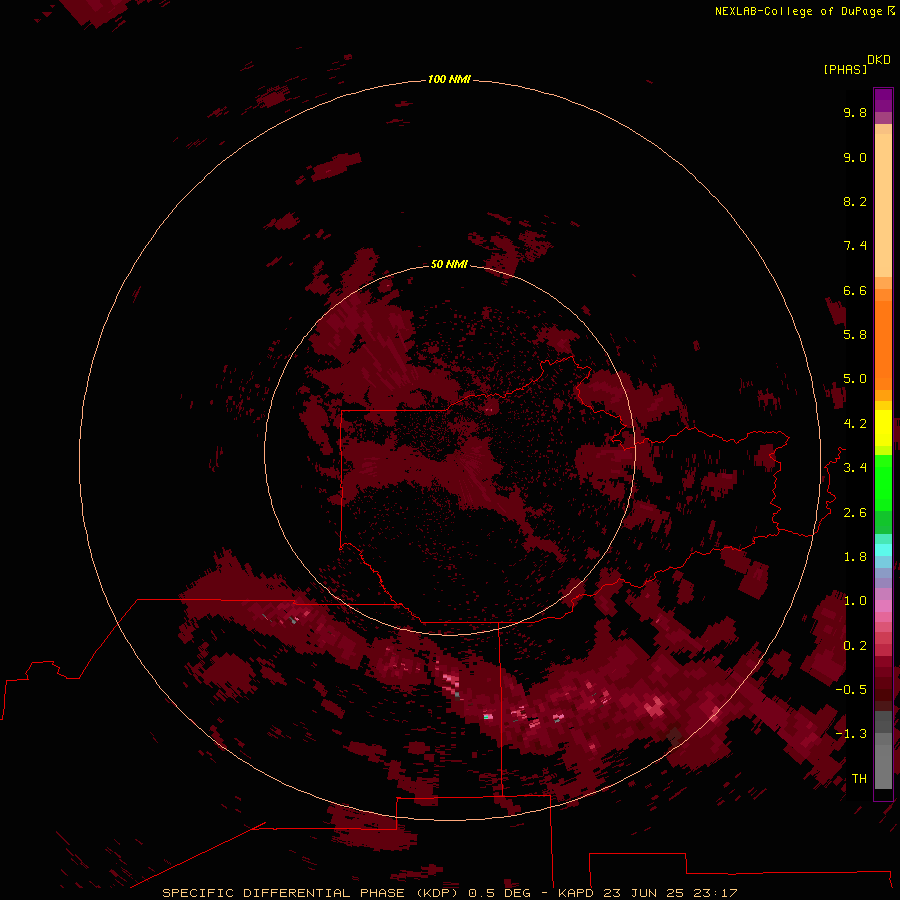900x900 pixels.
Task: Click the 0.2 value on the color scale
Action: pos(855,646)
